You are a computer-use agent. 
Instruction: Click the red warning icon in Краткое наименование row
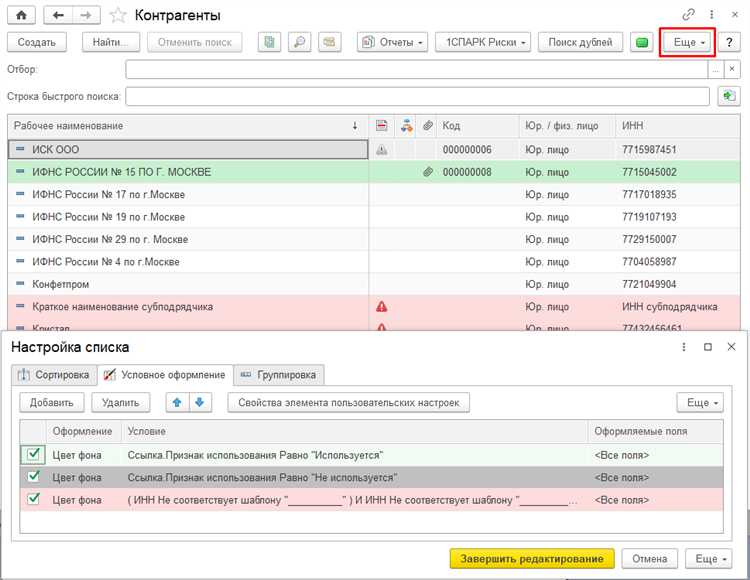coord(381,306)
